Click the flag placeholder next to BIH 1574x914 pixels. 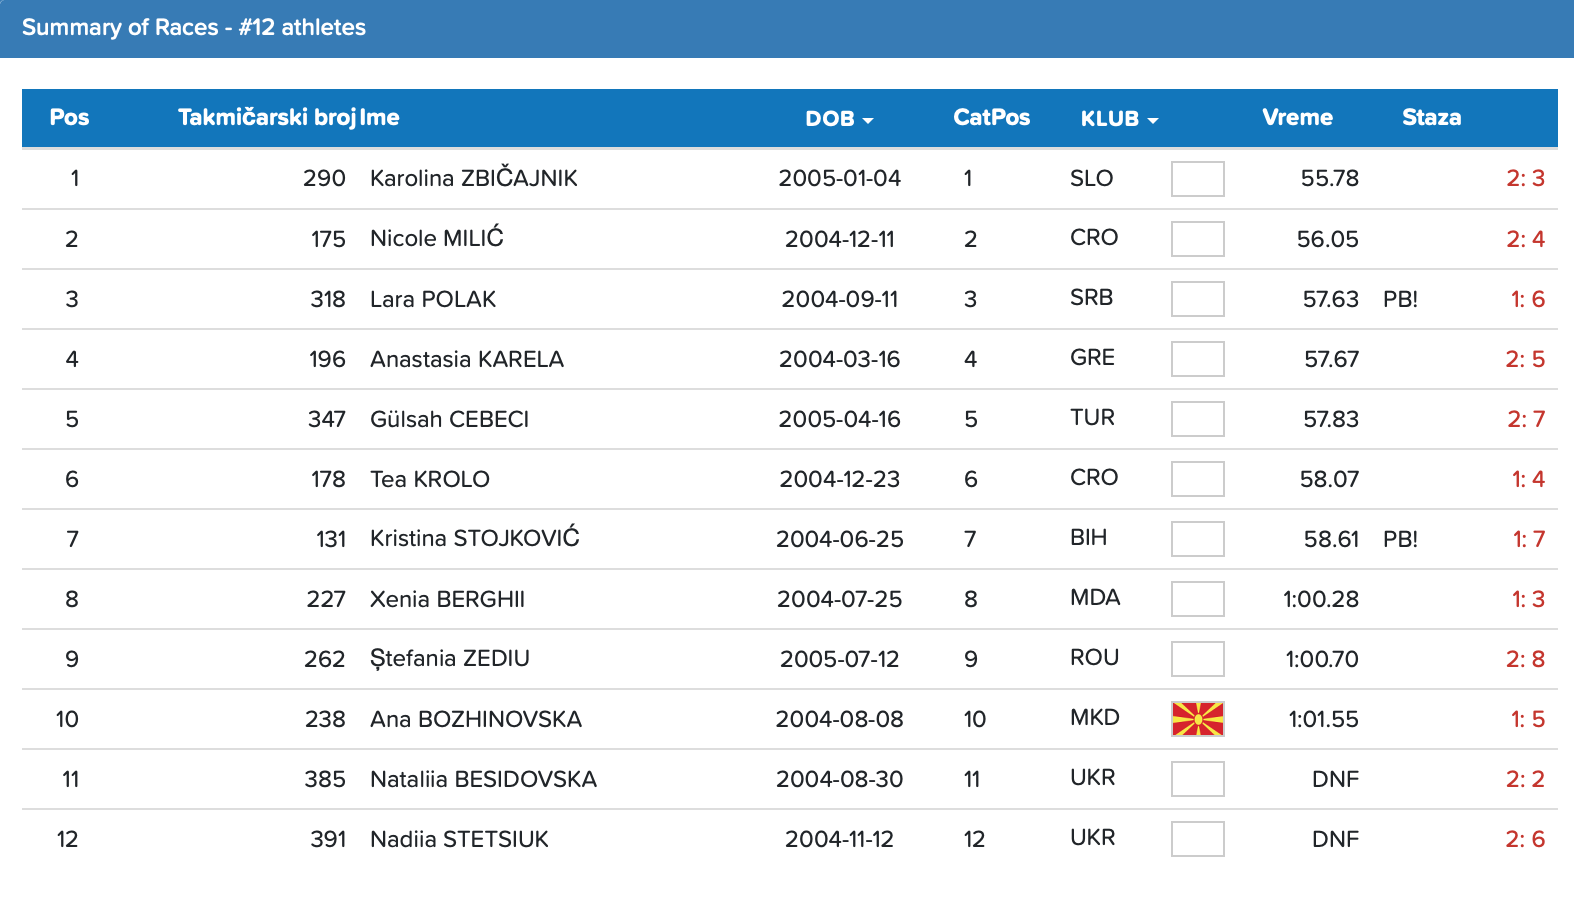1197,539
